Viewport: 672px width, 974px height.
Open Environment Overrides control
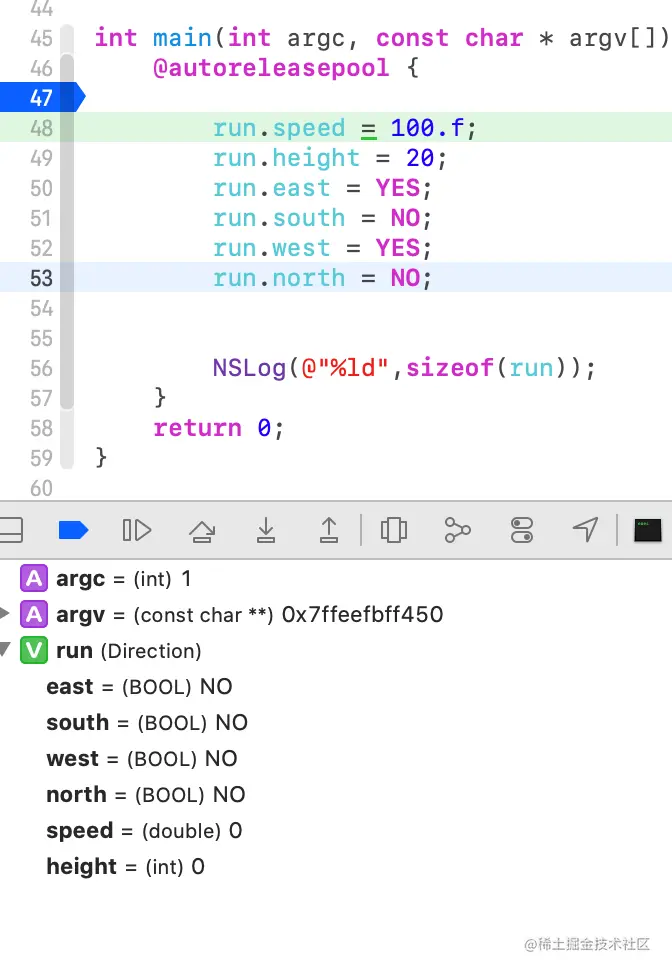pos(522,531)
